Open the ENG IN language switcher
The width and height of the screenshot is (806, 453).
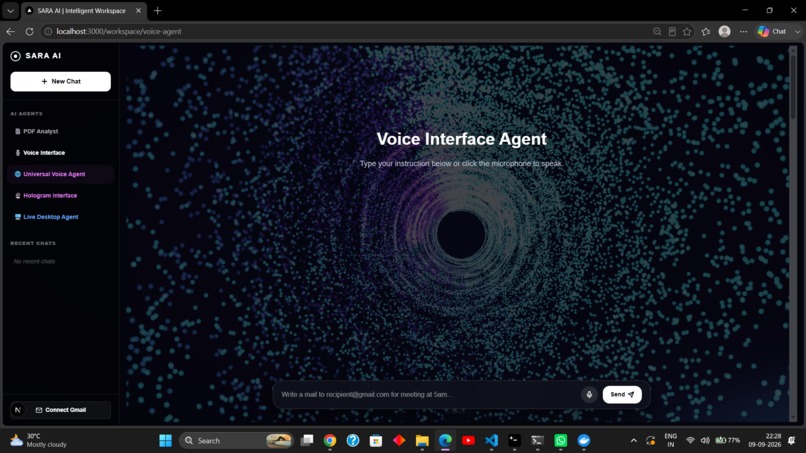(x=671, y=441)
